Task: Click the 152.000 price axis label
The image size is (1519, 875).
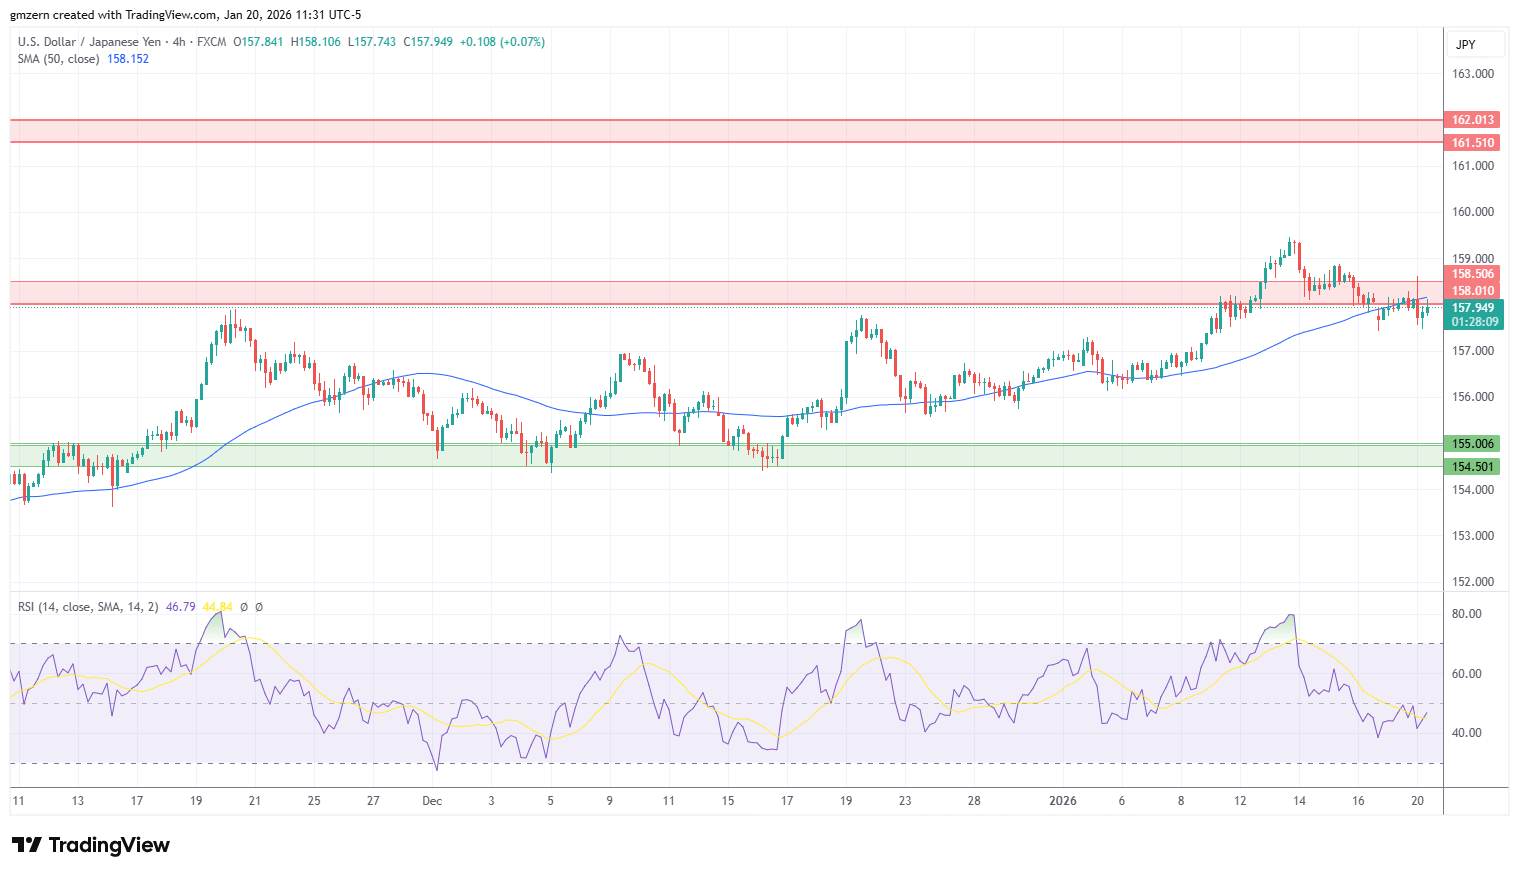Action: click(1473, 582)
